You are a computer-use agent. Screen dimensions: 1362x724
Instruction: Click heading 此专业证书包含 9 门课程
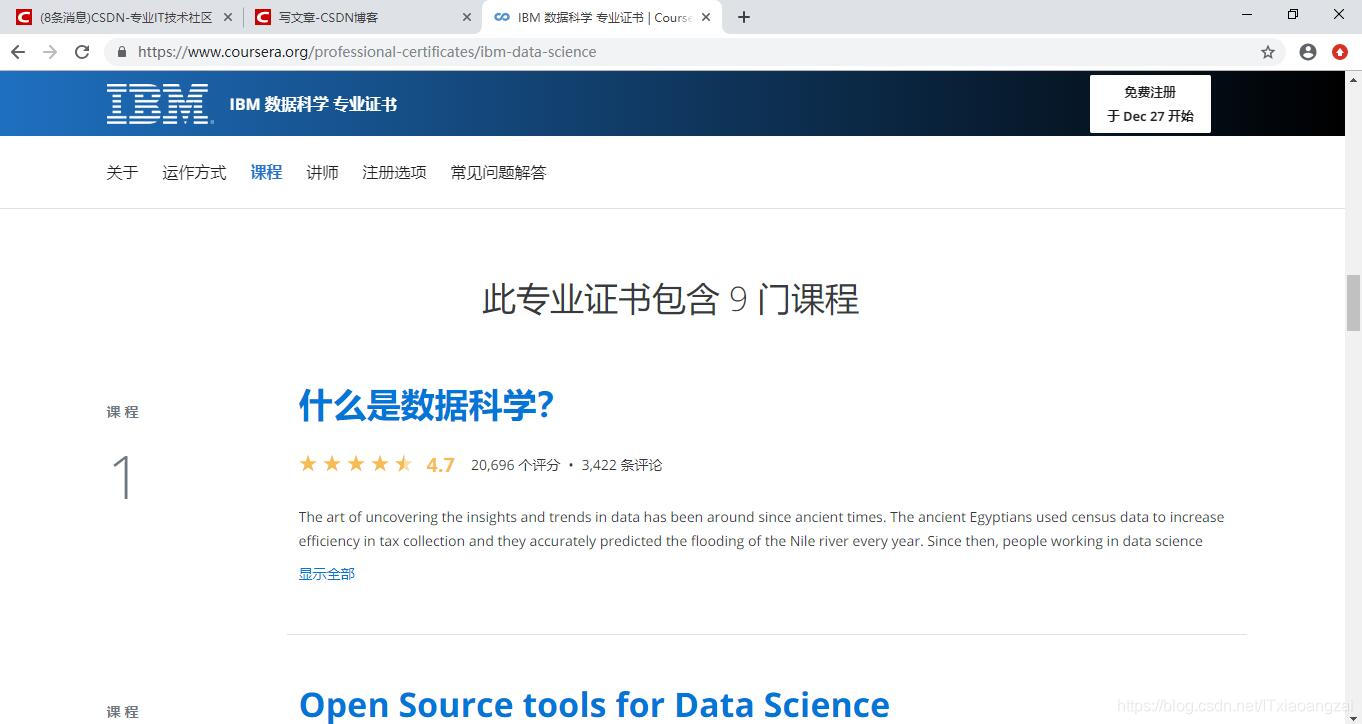point(670,299)
